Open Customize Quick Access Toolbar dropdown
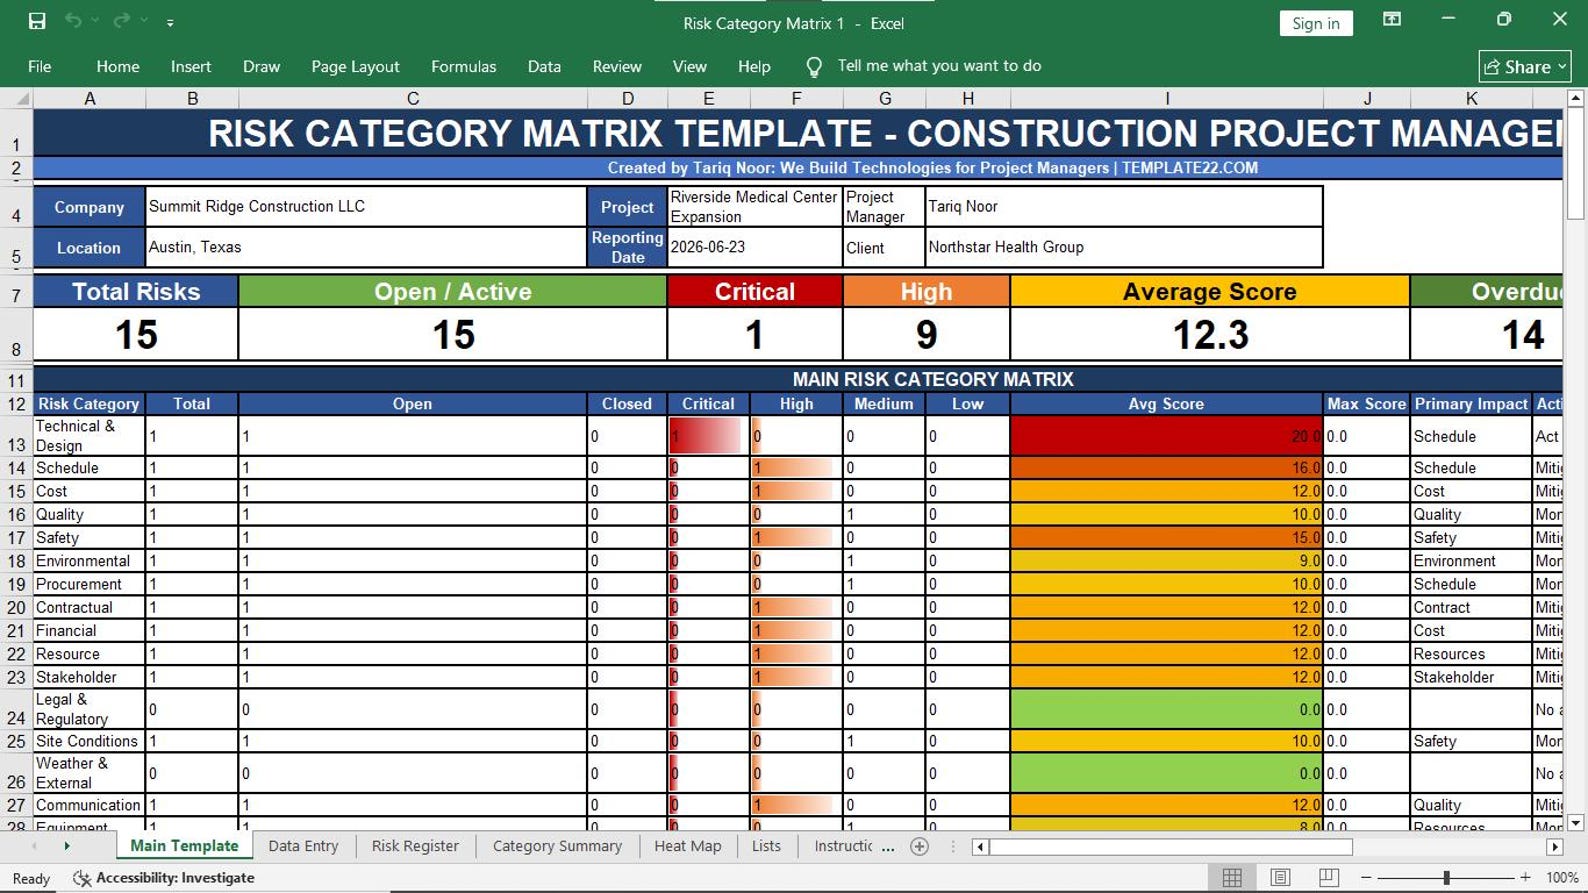This screenshot has height=893, width=1588. [x=170, y=22]
